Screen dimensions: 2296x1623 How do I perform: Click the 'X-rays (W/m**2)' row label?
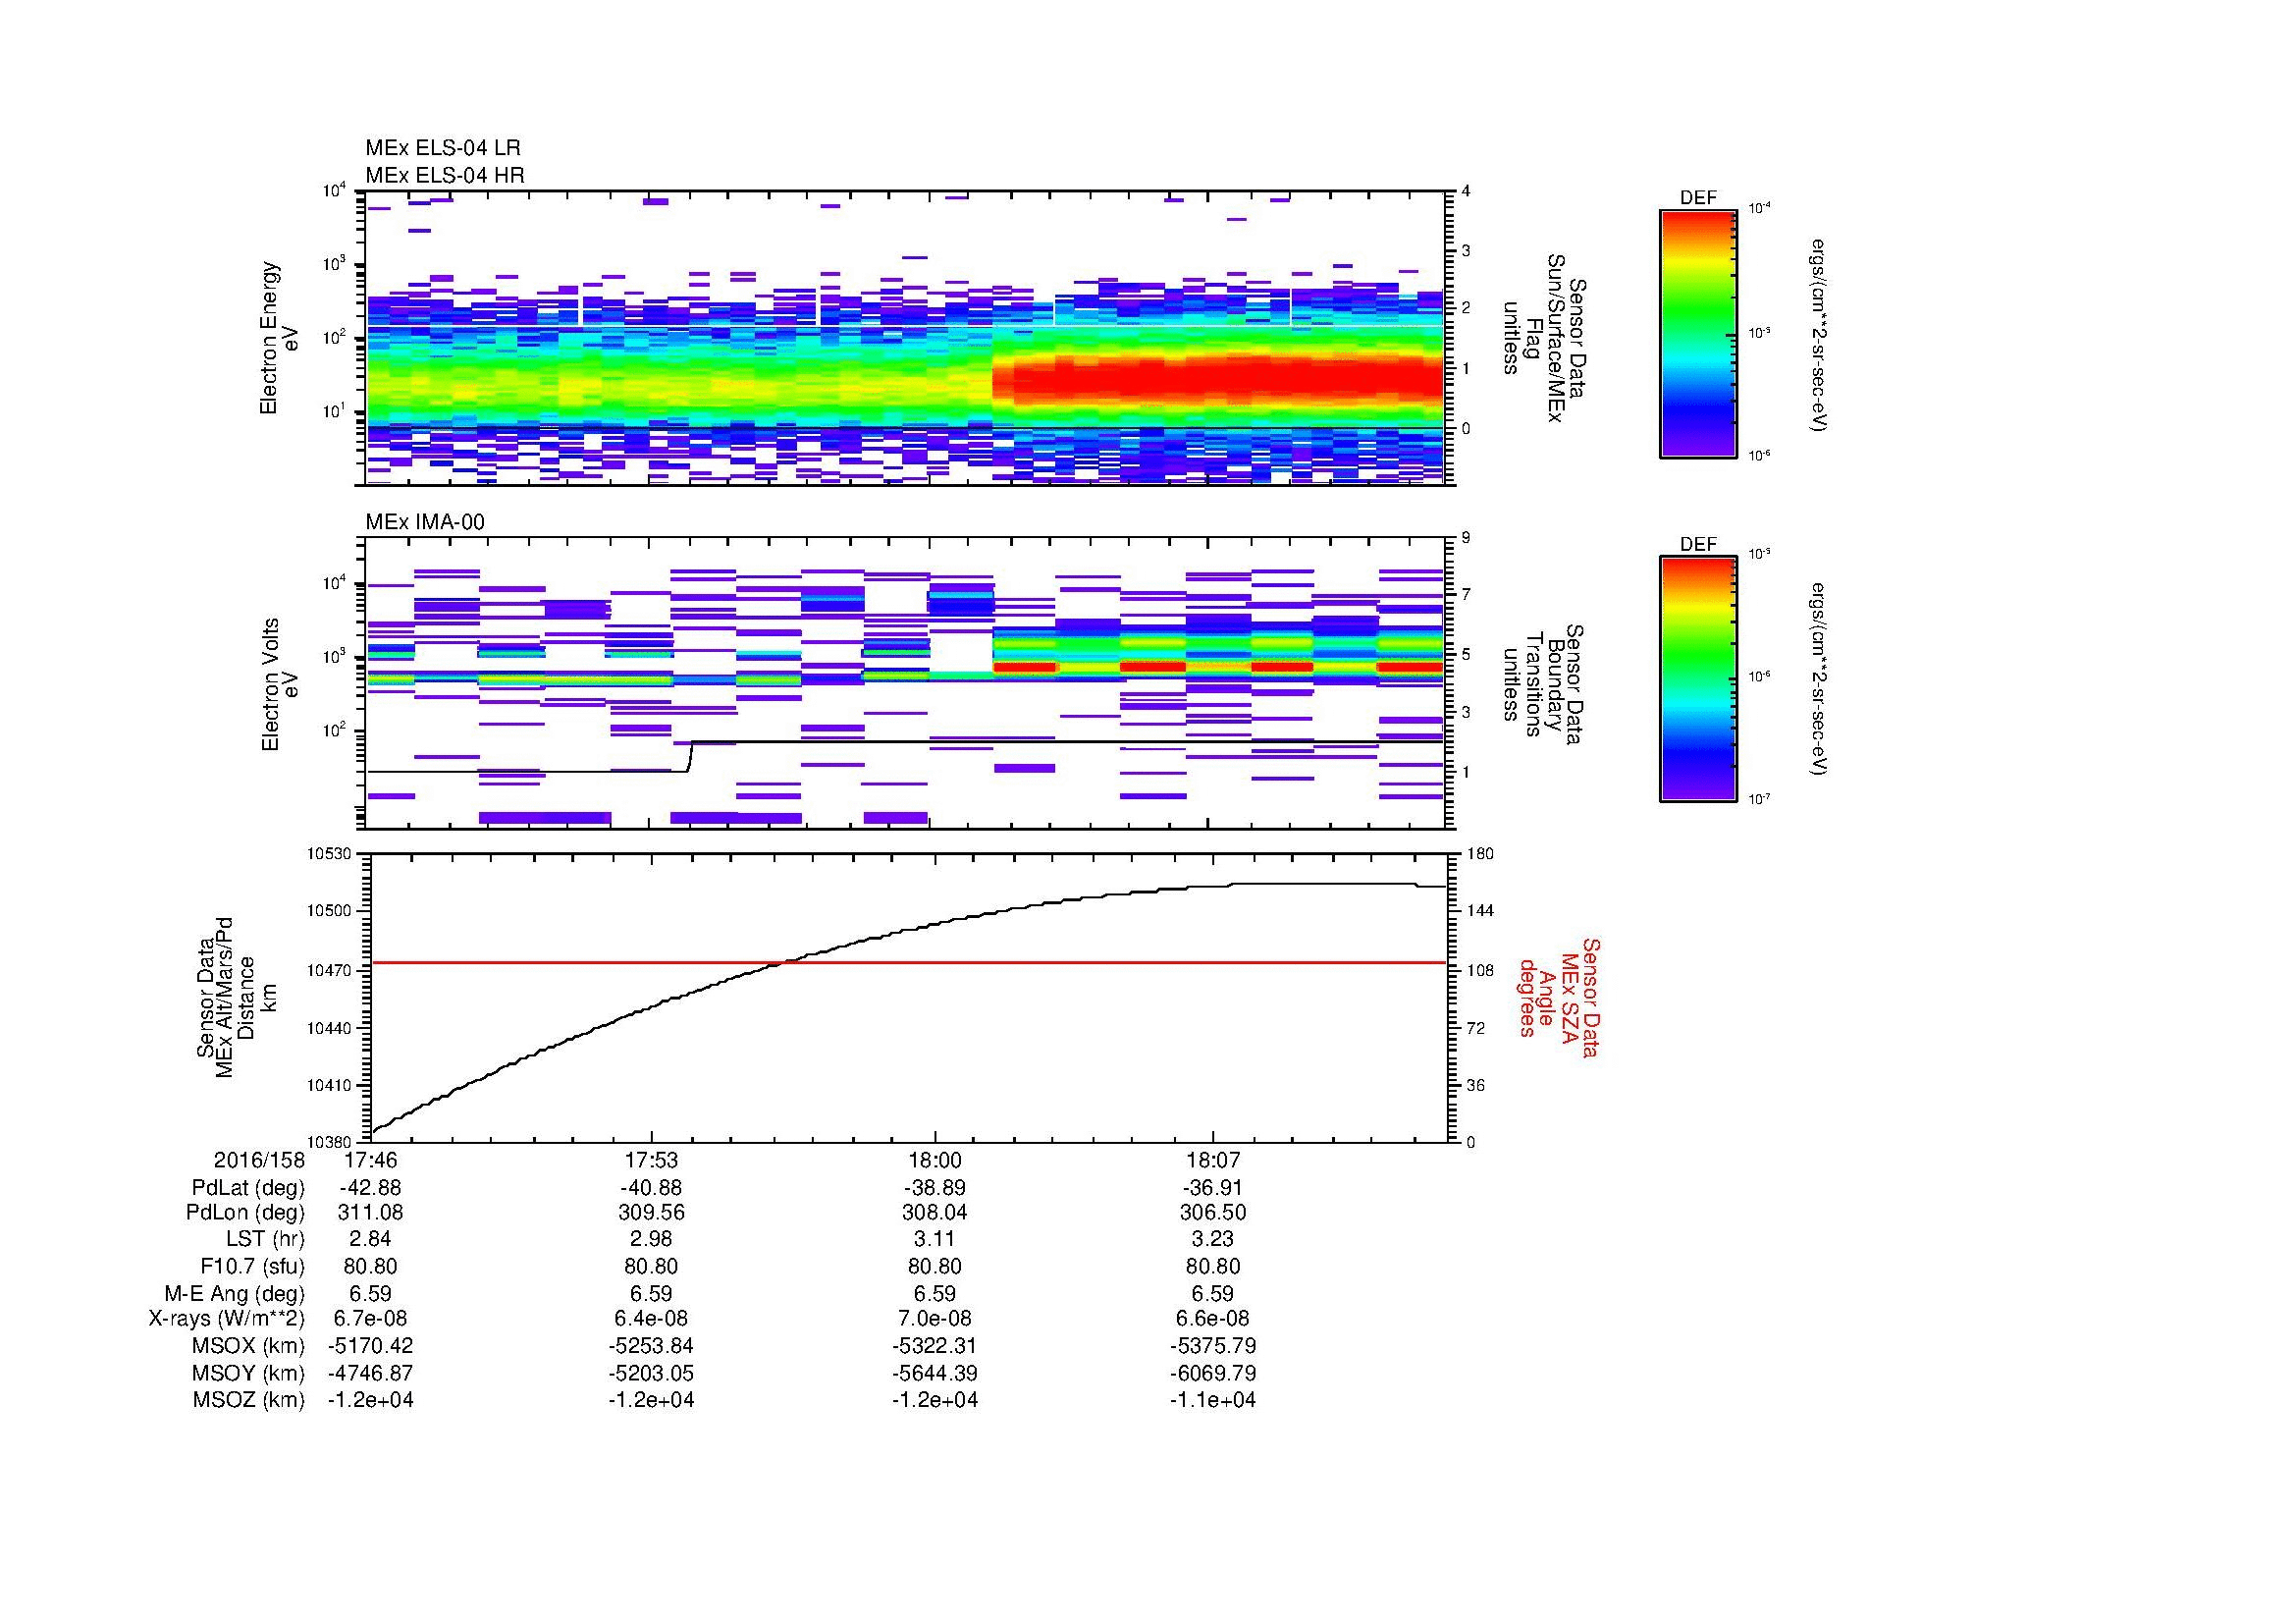pyautogui.click(x=227, y=1319)
